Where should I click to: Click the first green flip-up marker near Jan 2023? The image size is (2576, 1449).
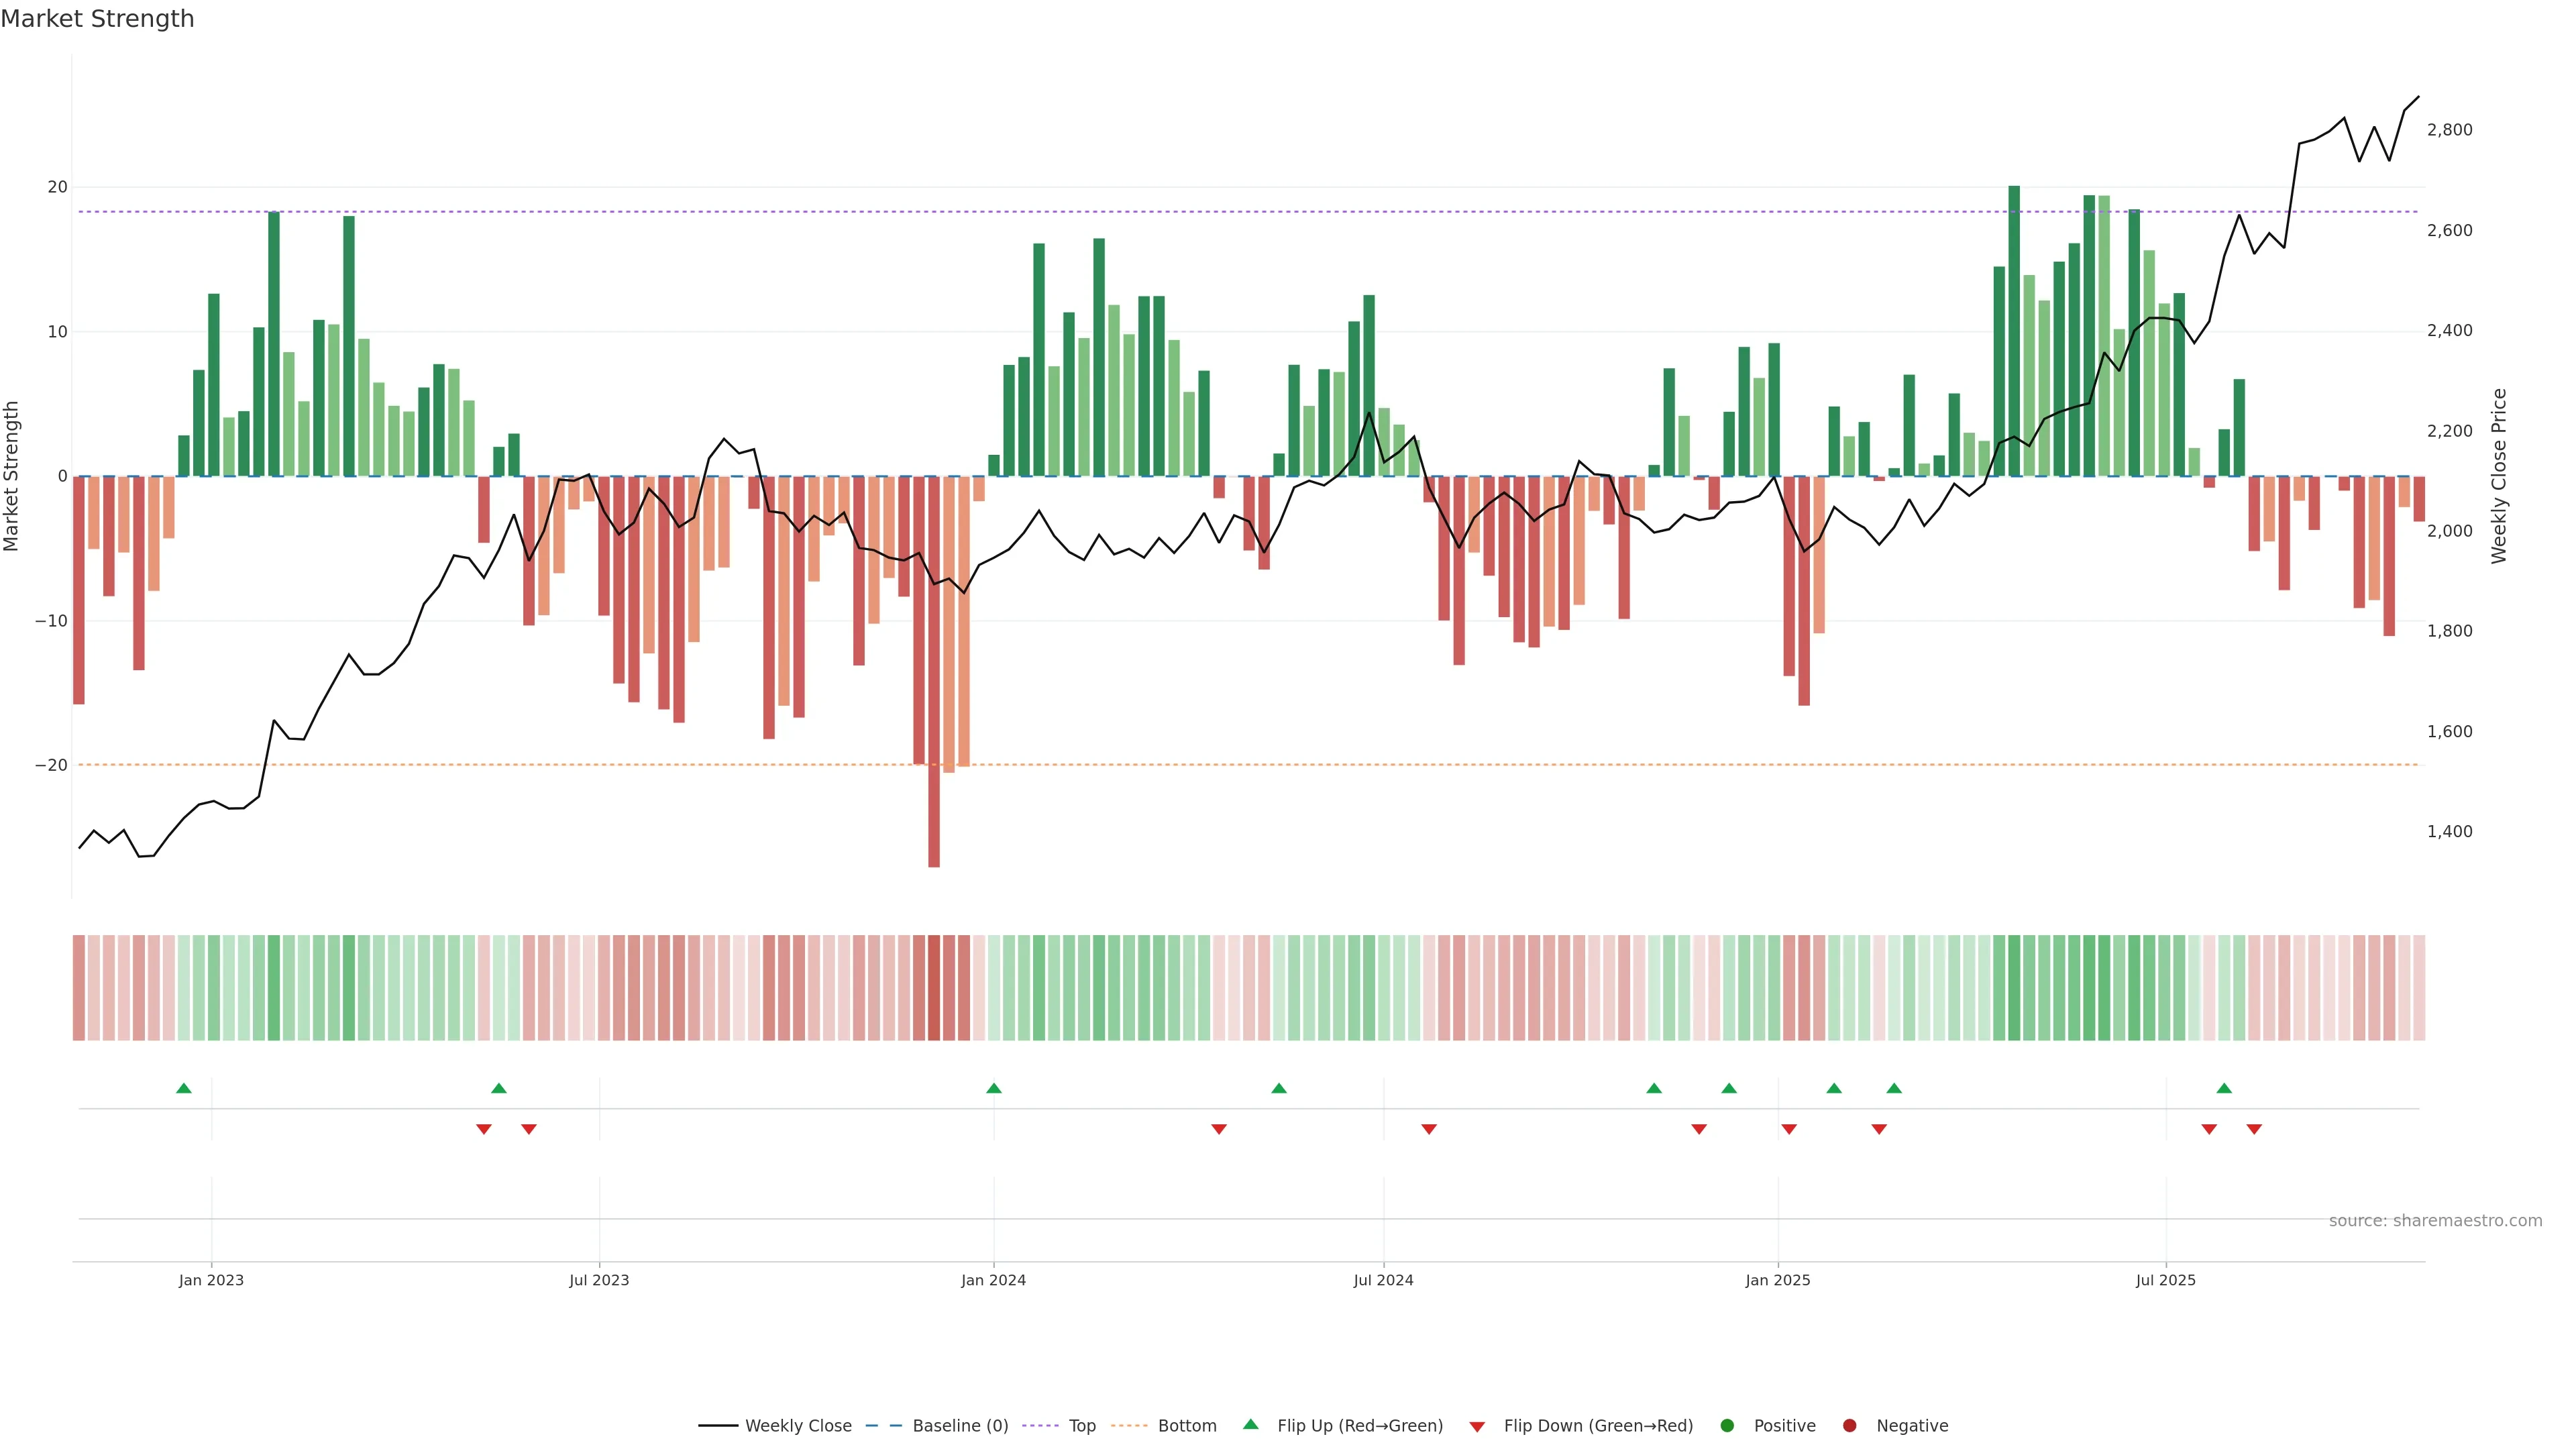(x=184, y=1088)
